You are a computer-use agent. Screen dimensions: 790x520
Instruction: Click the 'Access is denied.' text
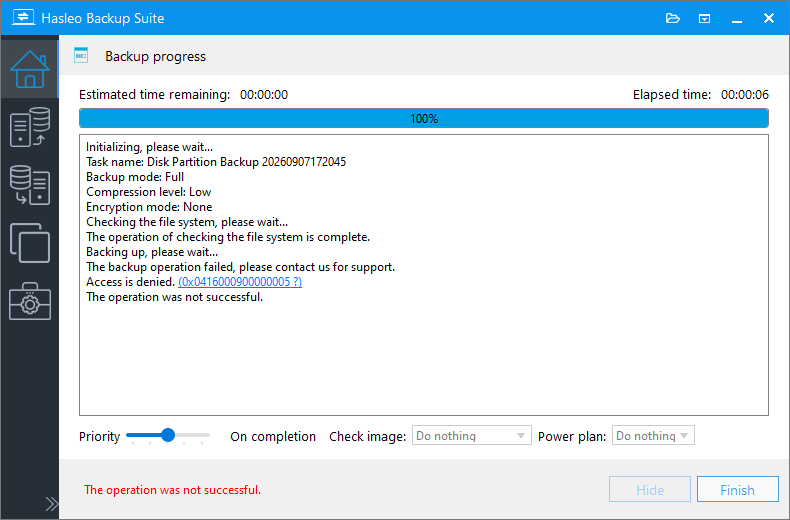tap(130, 282)
